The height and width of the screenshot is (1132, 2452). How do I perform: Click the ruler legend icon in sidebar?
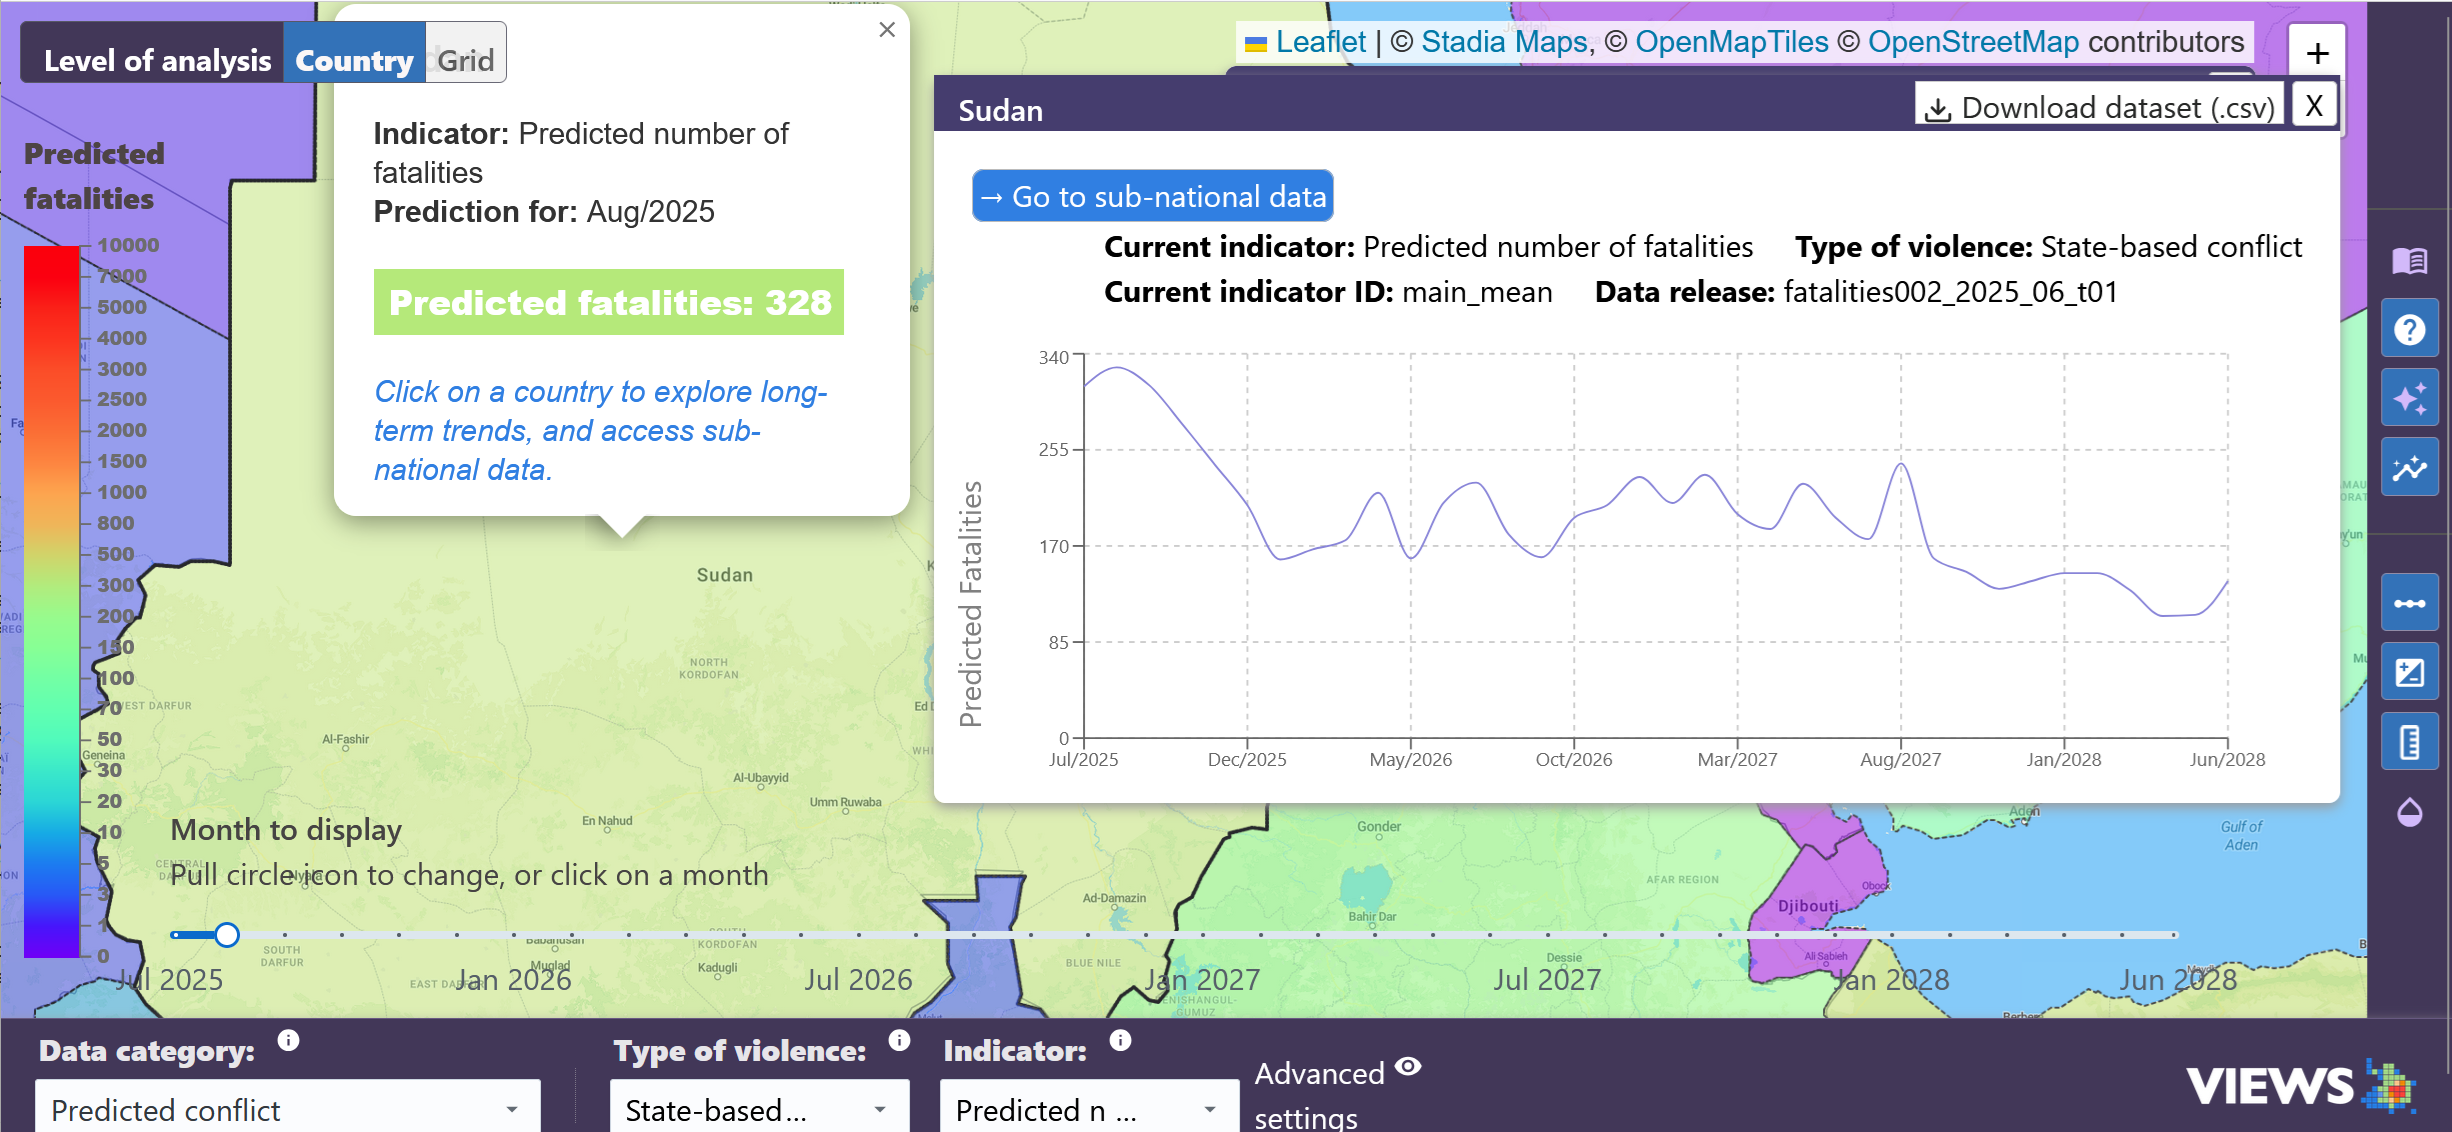[x=2409, y=742]
